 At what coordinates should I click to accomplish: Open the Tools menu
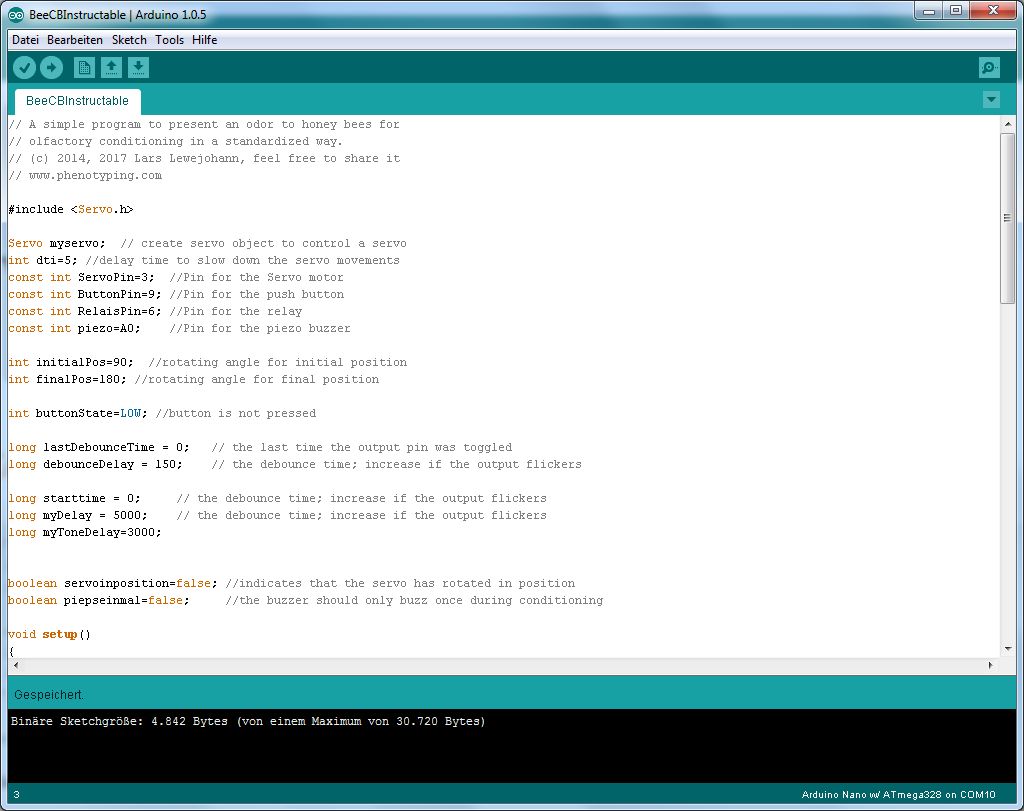[168, 40]
